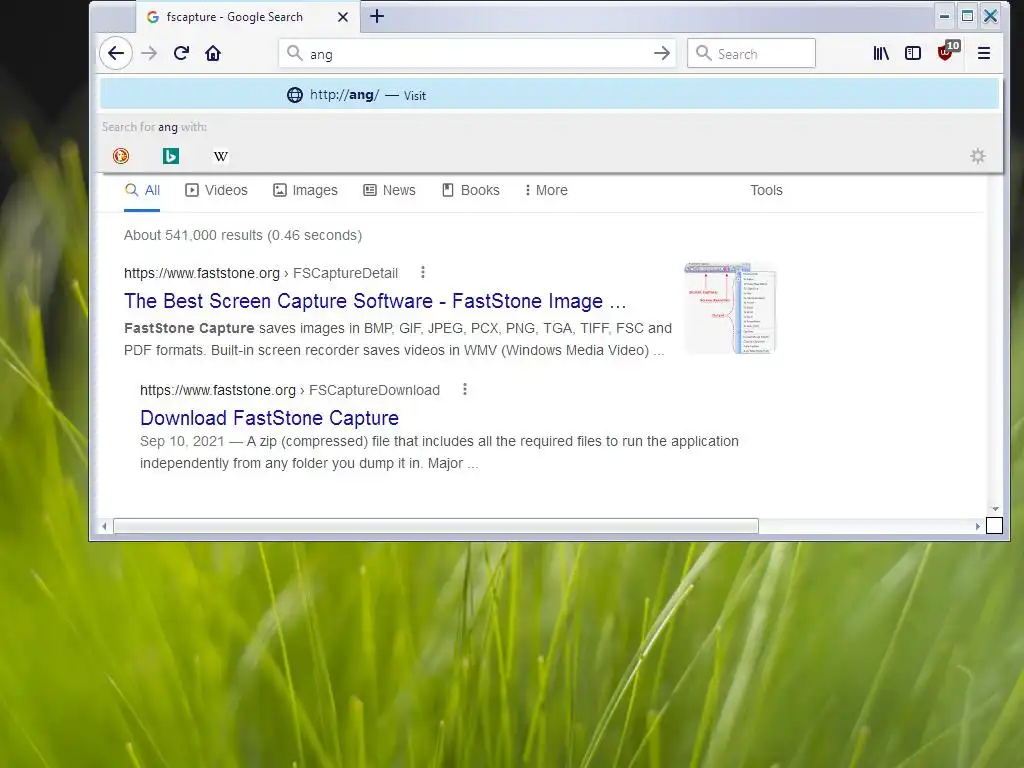Go back to the previous page

[x=116, y=54]
